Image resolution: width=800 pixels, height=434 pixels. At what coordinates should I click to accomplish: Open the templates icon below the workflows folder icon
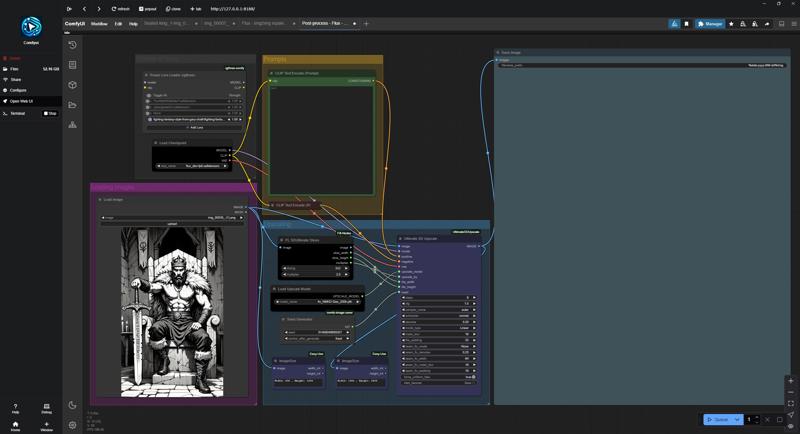[72, 124]
